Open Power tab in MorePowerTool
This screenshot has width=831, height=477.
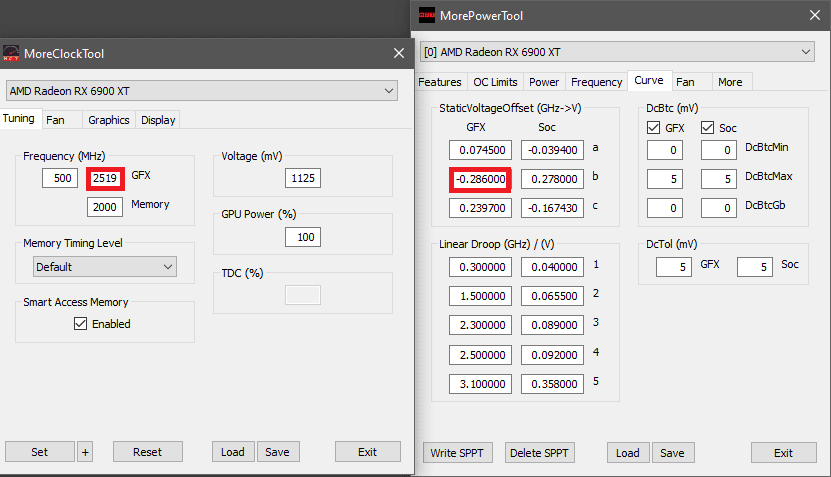544,82
